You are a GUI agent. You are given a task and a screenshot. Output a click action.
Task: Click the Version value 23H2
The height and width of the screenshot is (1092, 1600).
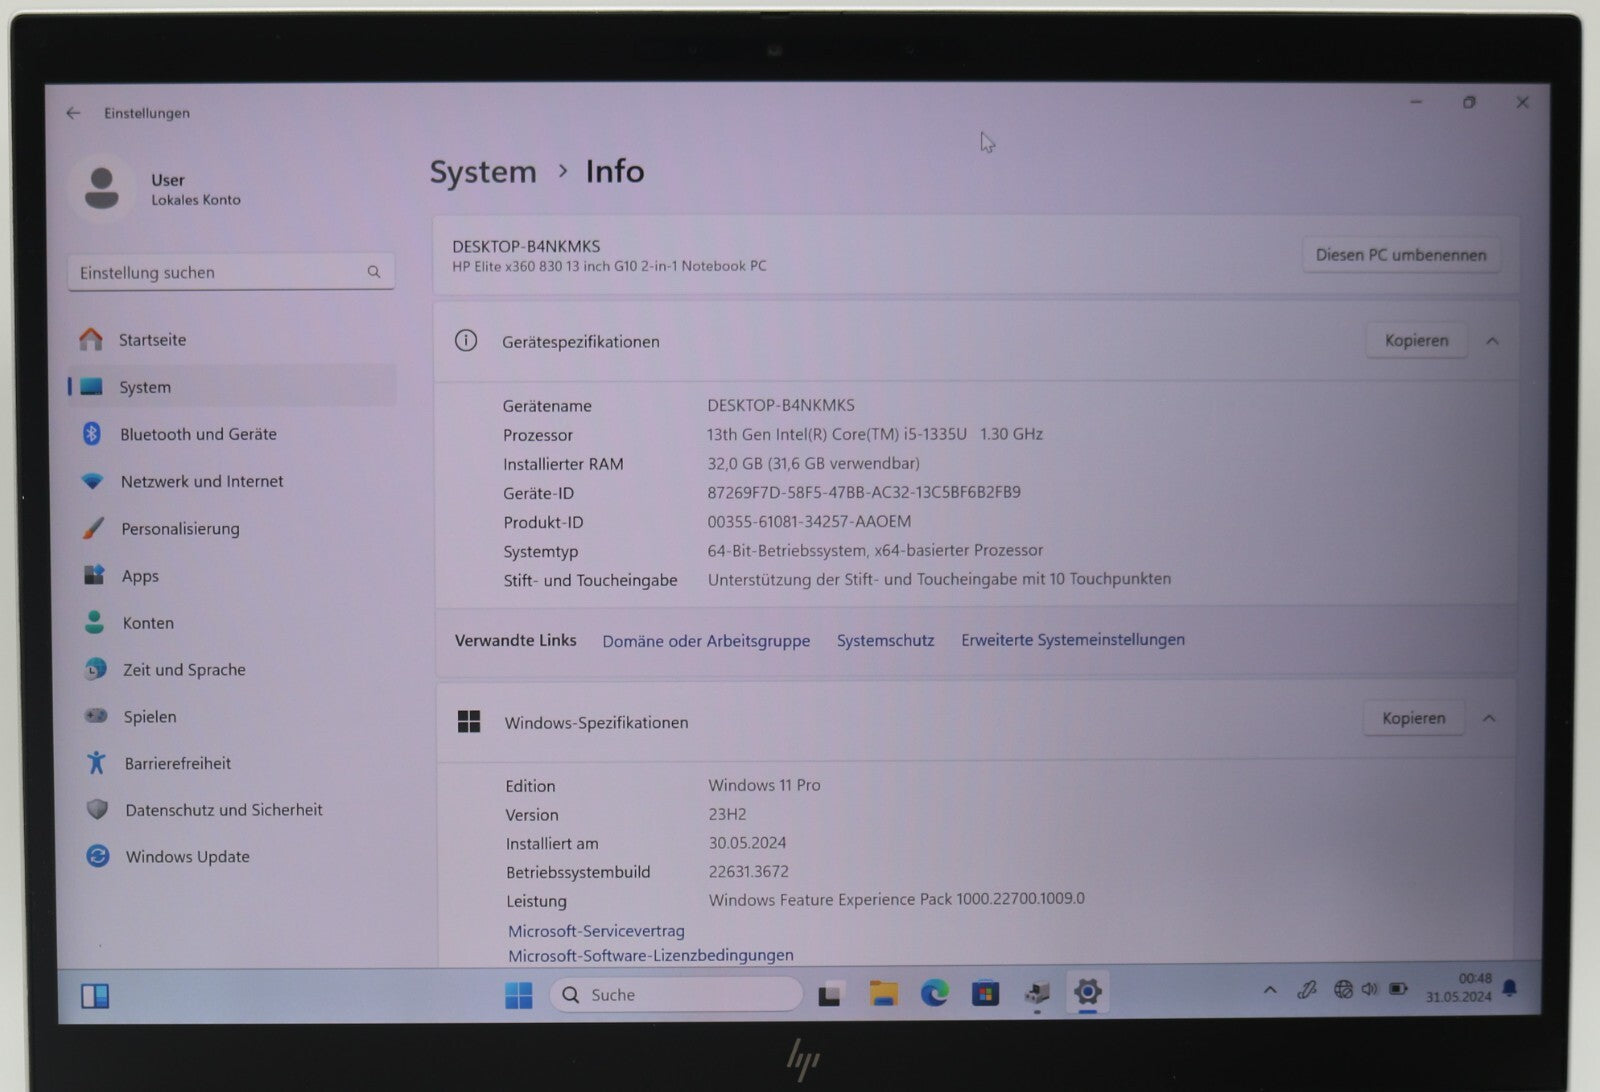pyautogui.click(x=727, y=814)
